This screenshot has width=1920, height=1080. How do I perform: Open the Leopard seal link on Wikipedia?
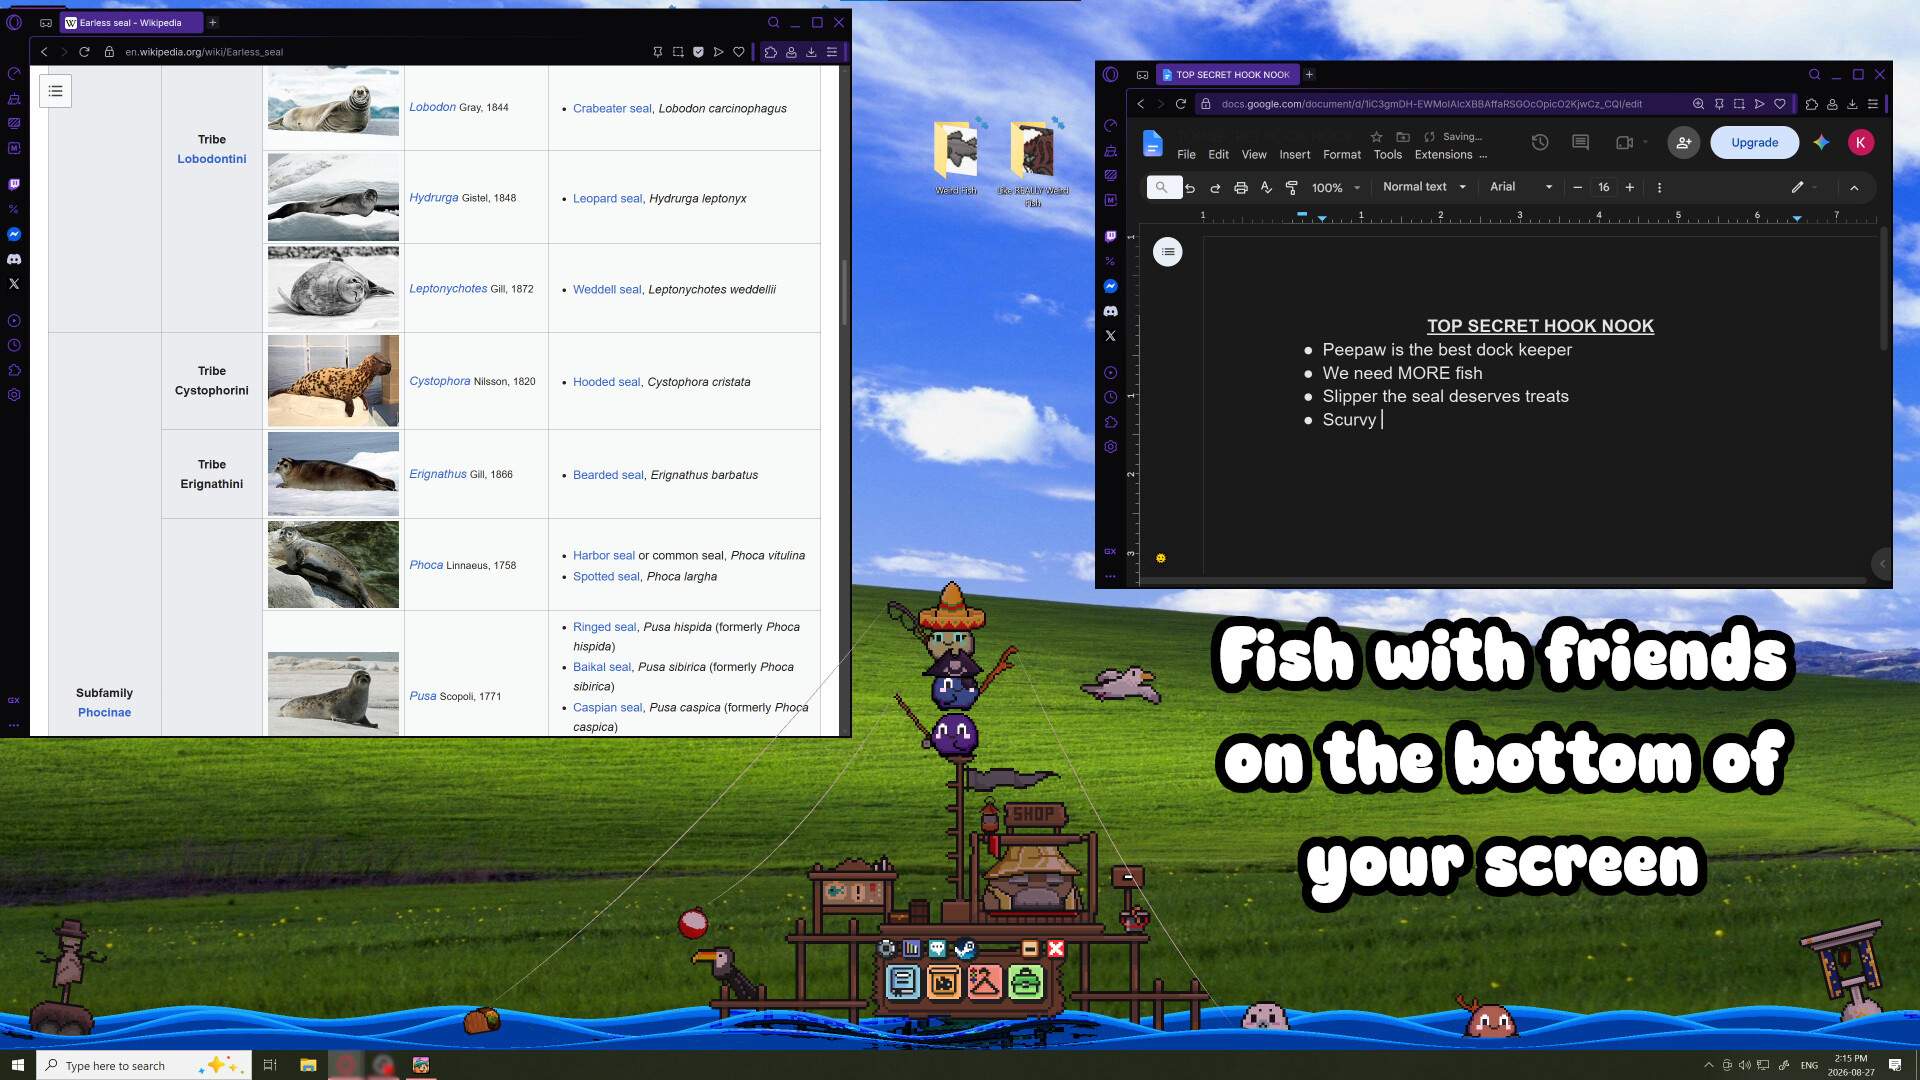[607, 199]
